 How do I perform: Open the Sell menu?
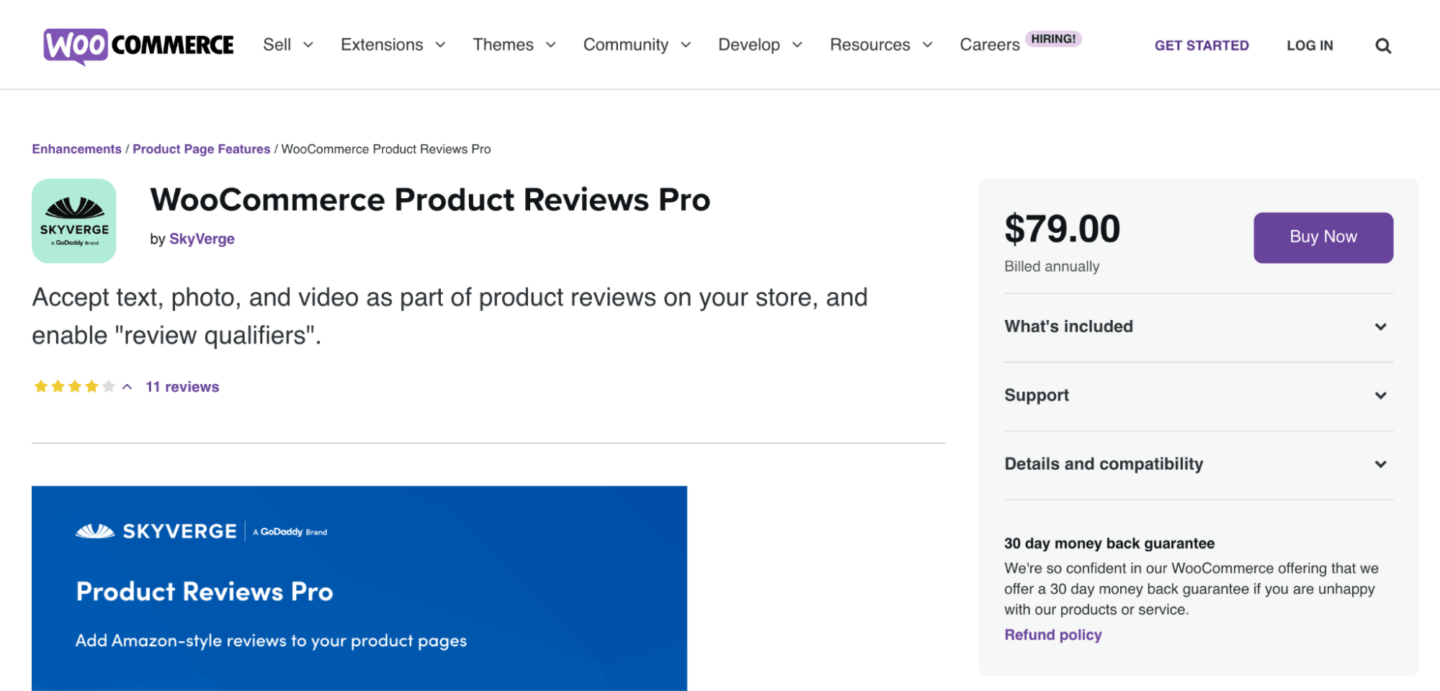(x=288, y=45)
